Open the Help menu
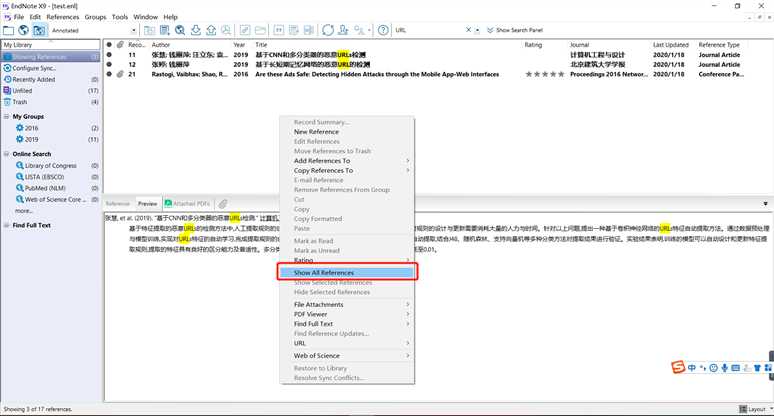This screenshot has width=774, height=416. 170,17
